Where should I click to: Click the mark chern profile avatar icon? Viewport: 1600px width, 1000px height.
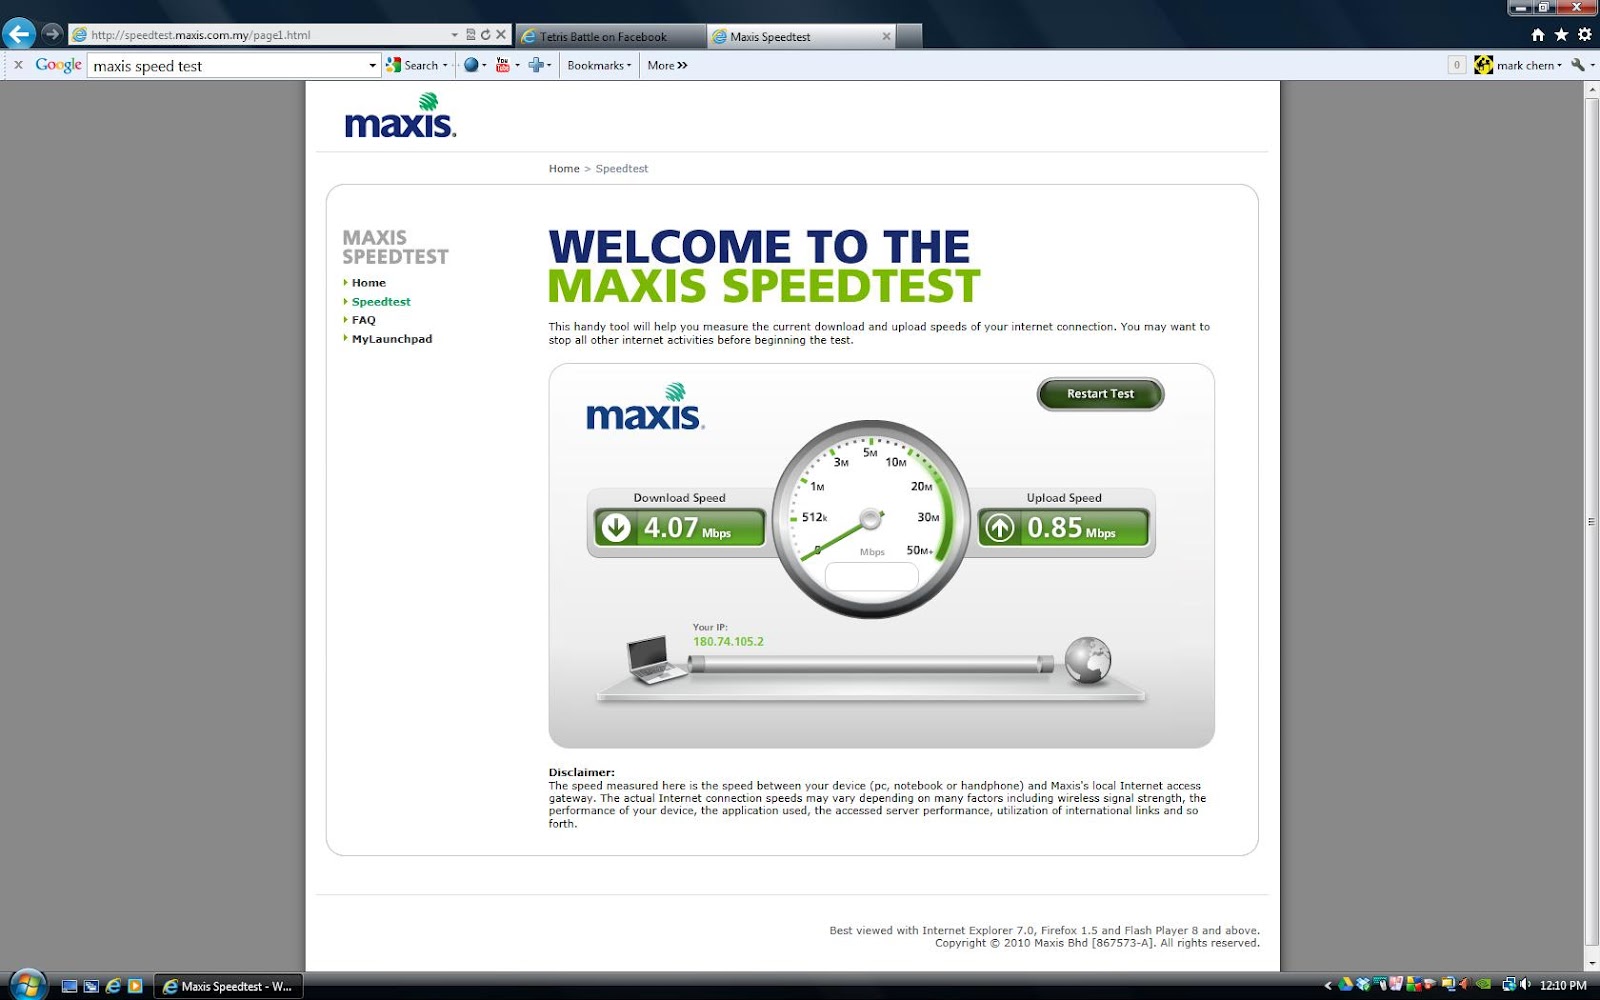[x=1484, y=65]
